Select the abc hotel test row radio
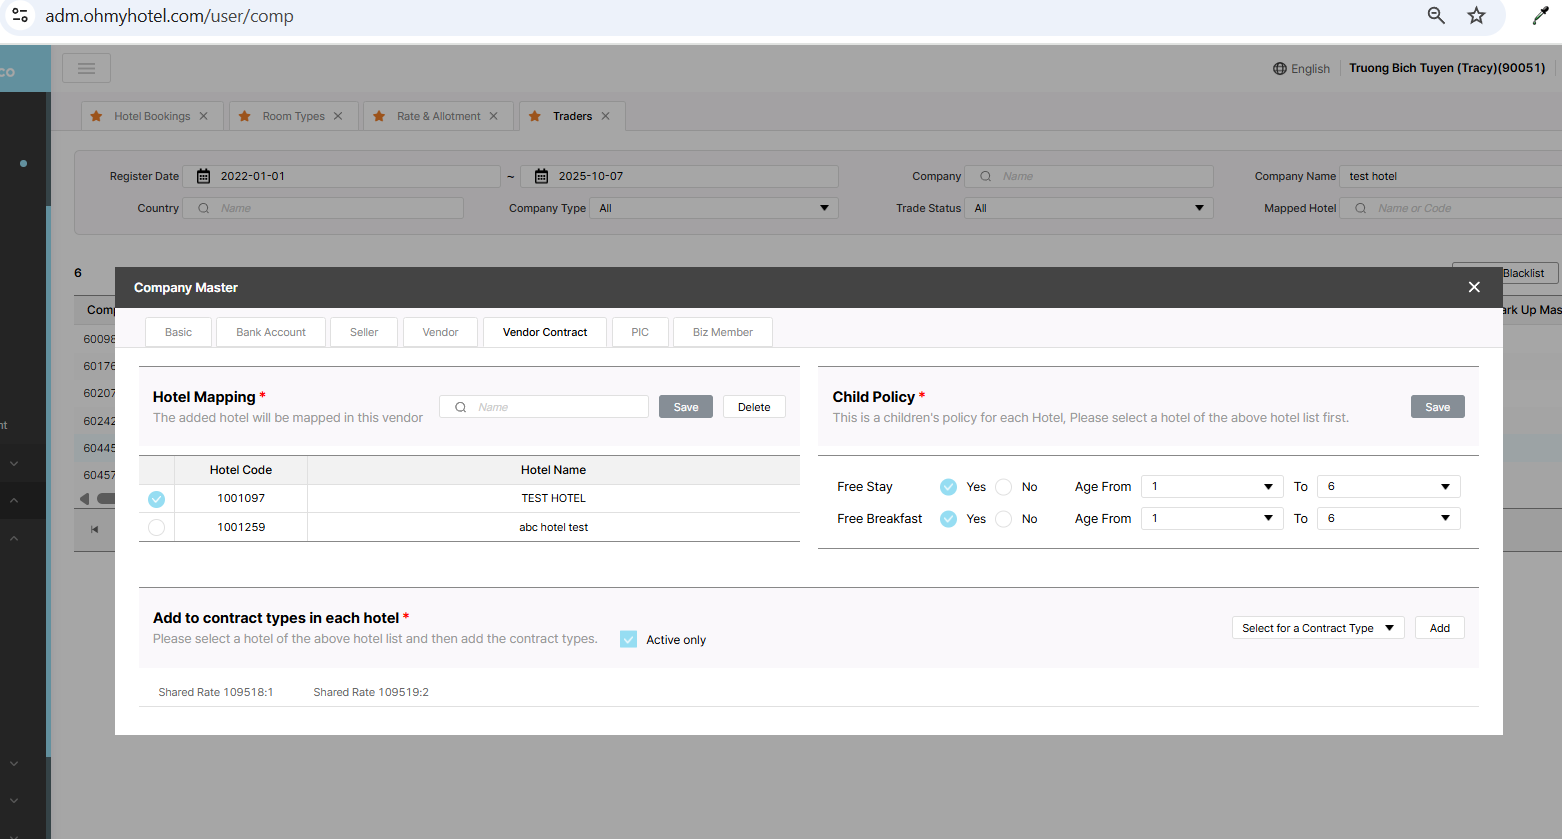The width and height of the screenshot is (1562, 839). pyautogui.click(x=156, y=527)
